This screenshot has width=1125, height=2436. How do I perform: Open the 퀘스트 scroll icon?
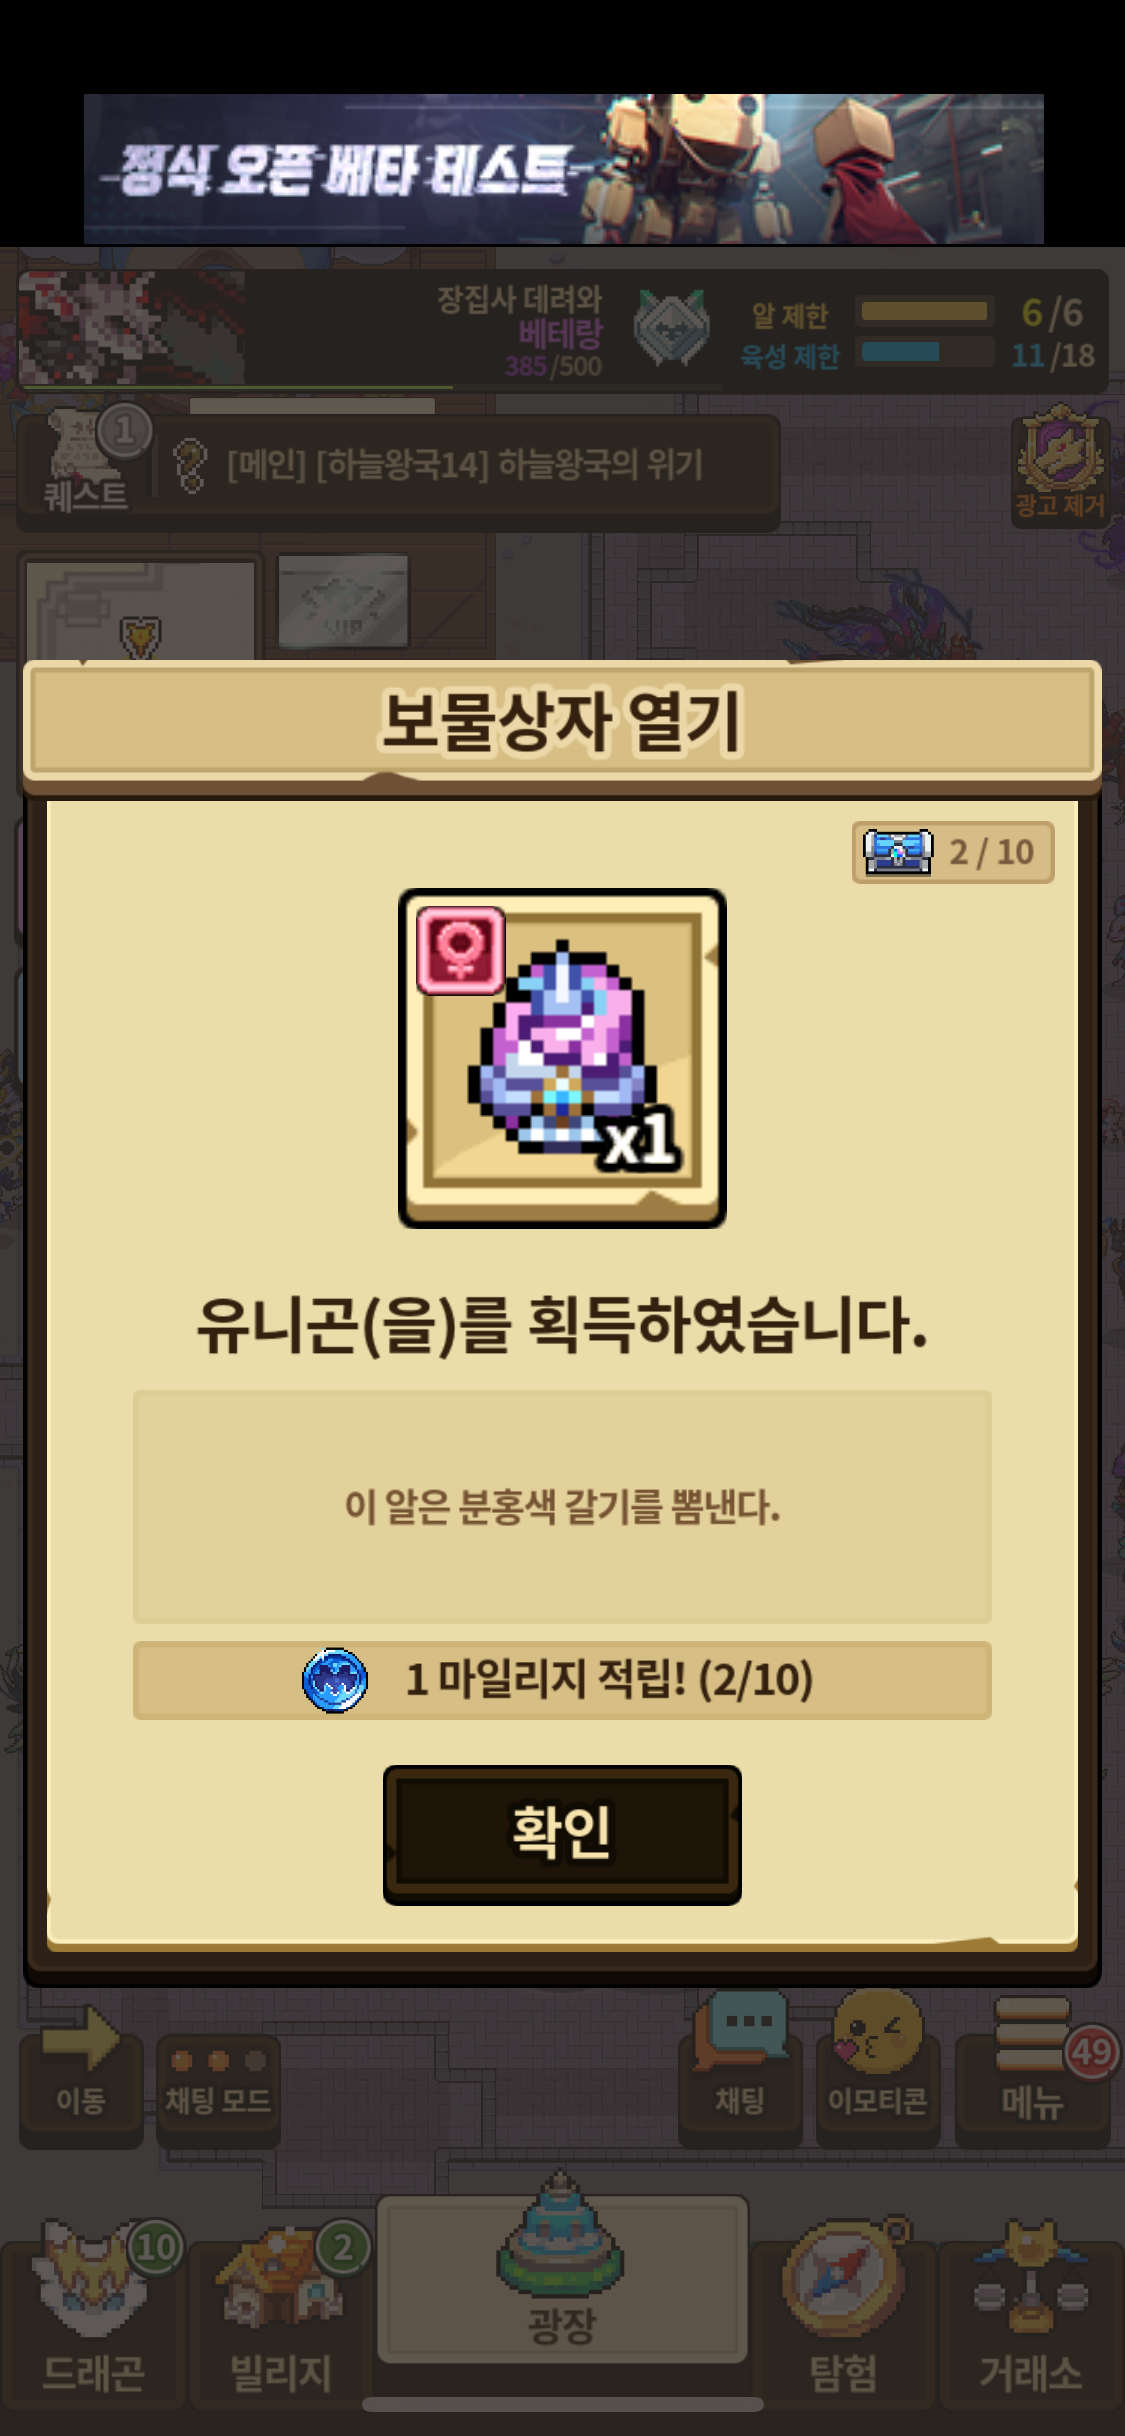(x=87, y=462)
